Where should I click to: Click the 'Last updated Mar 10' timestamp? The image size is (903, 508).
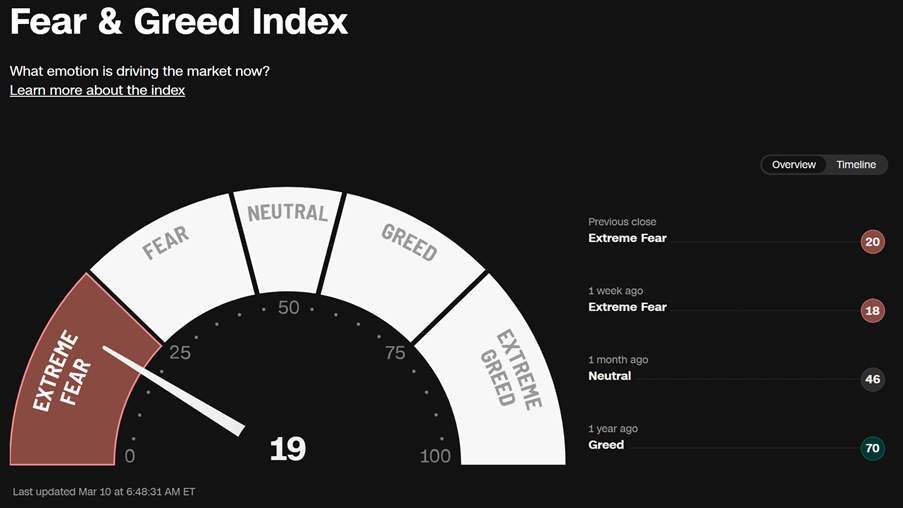click(104, 492)
